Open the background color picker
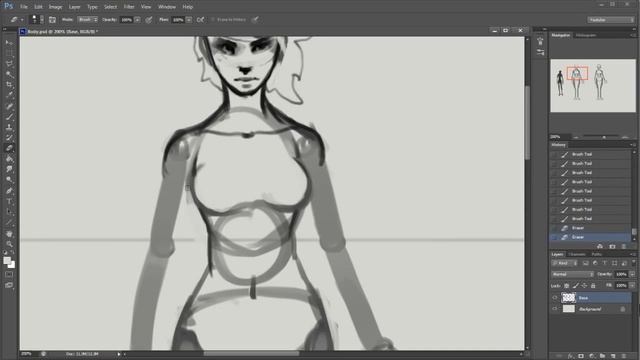 [12, 265]
